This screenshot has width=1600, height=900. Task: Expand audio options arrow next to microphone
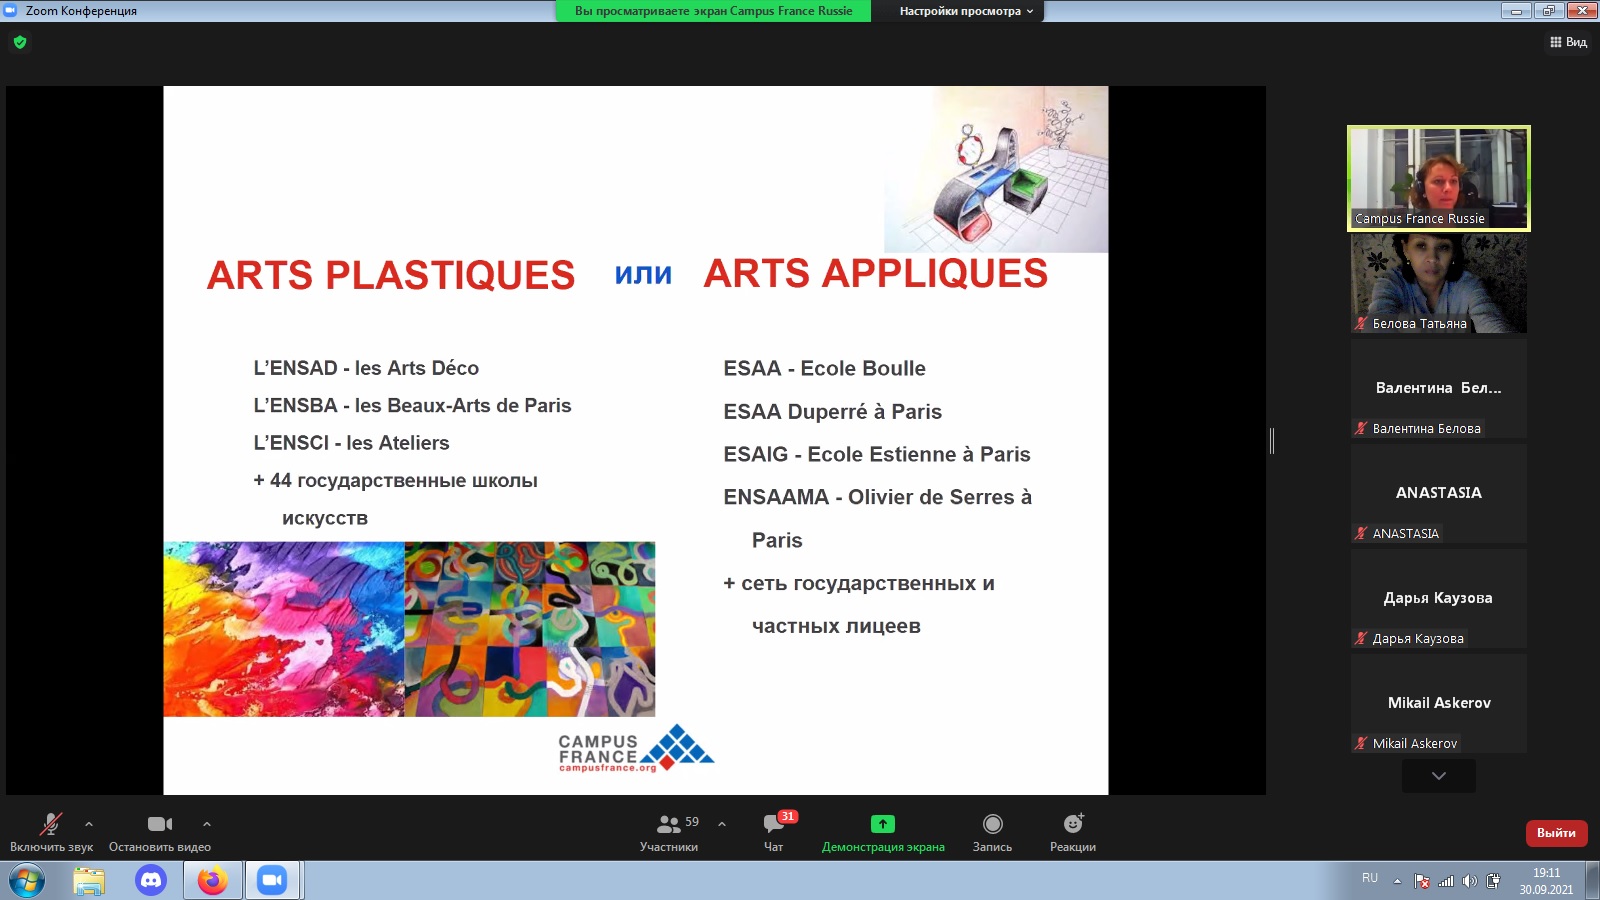click(89, 824)
